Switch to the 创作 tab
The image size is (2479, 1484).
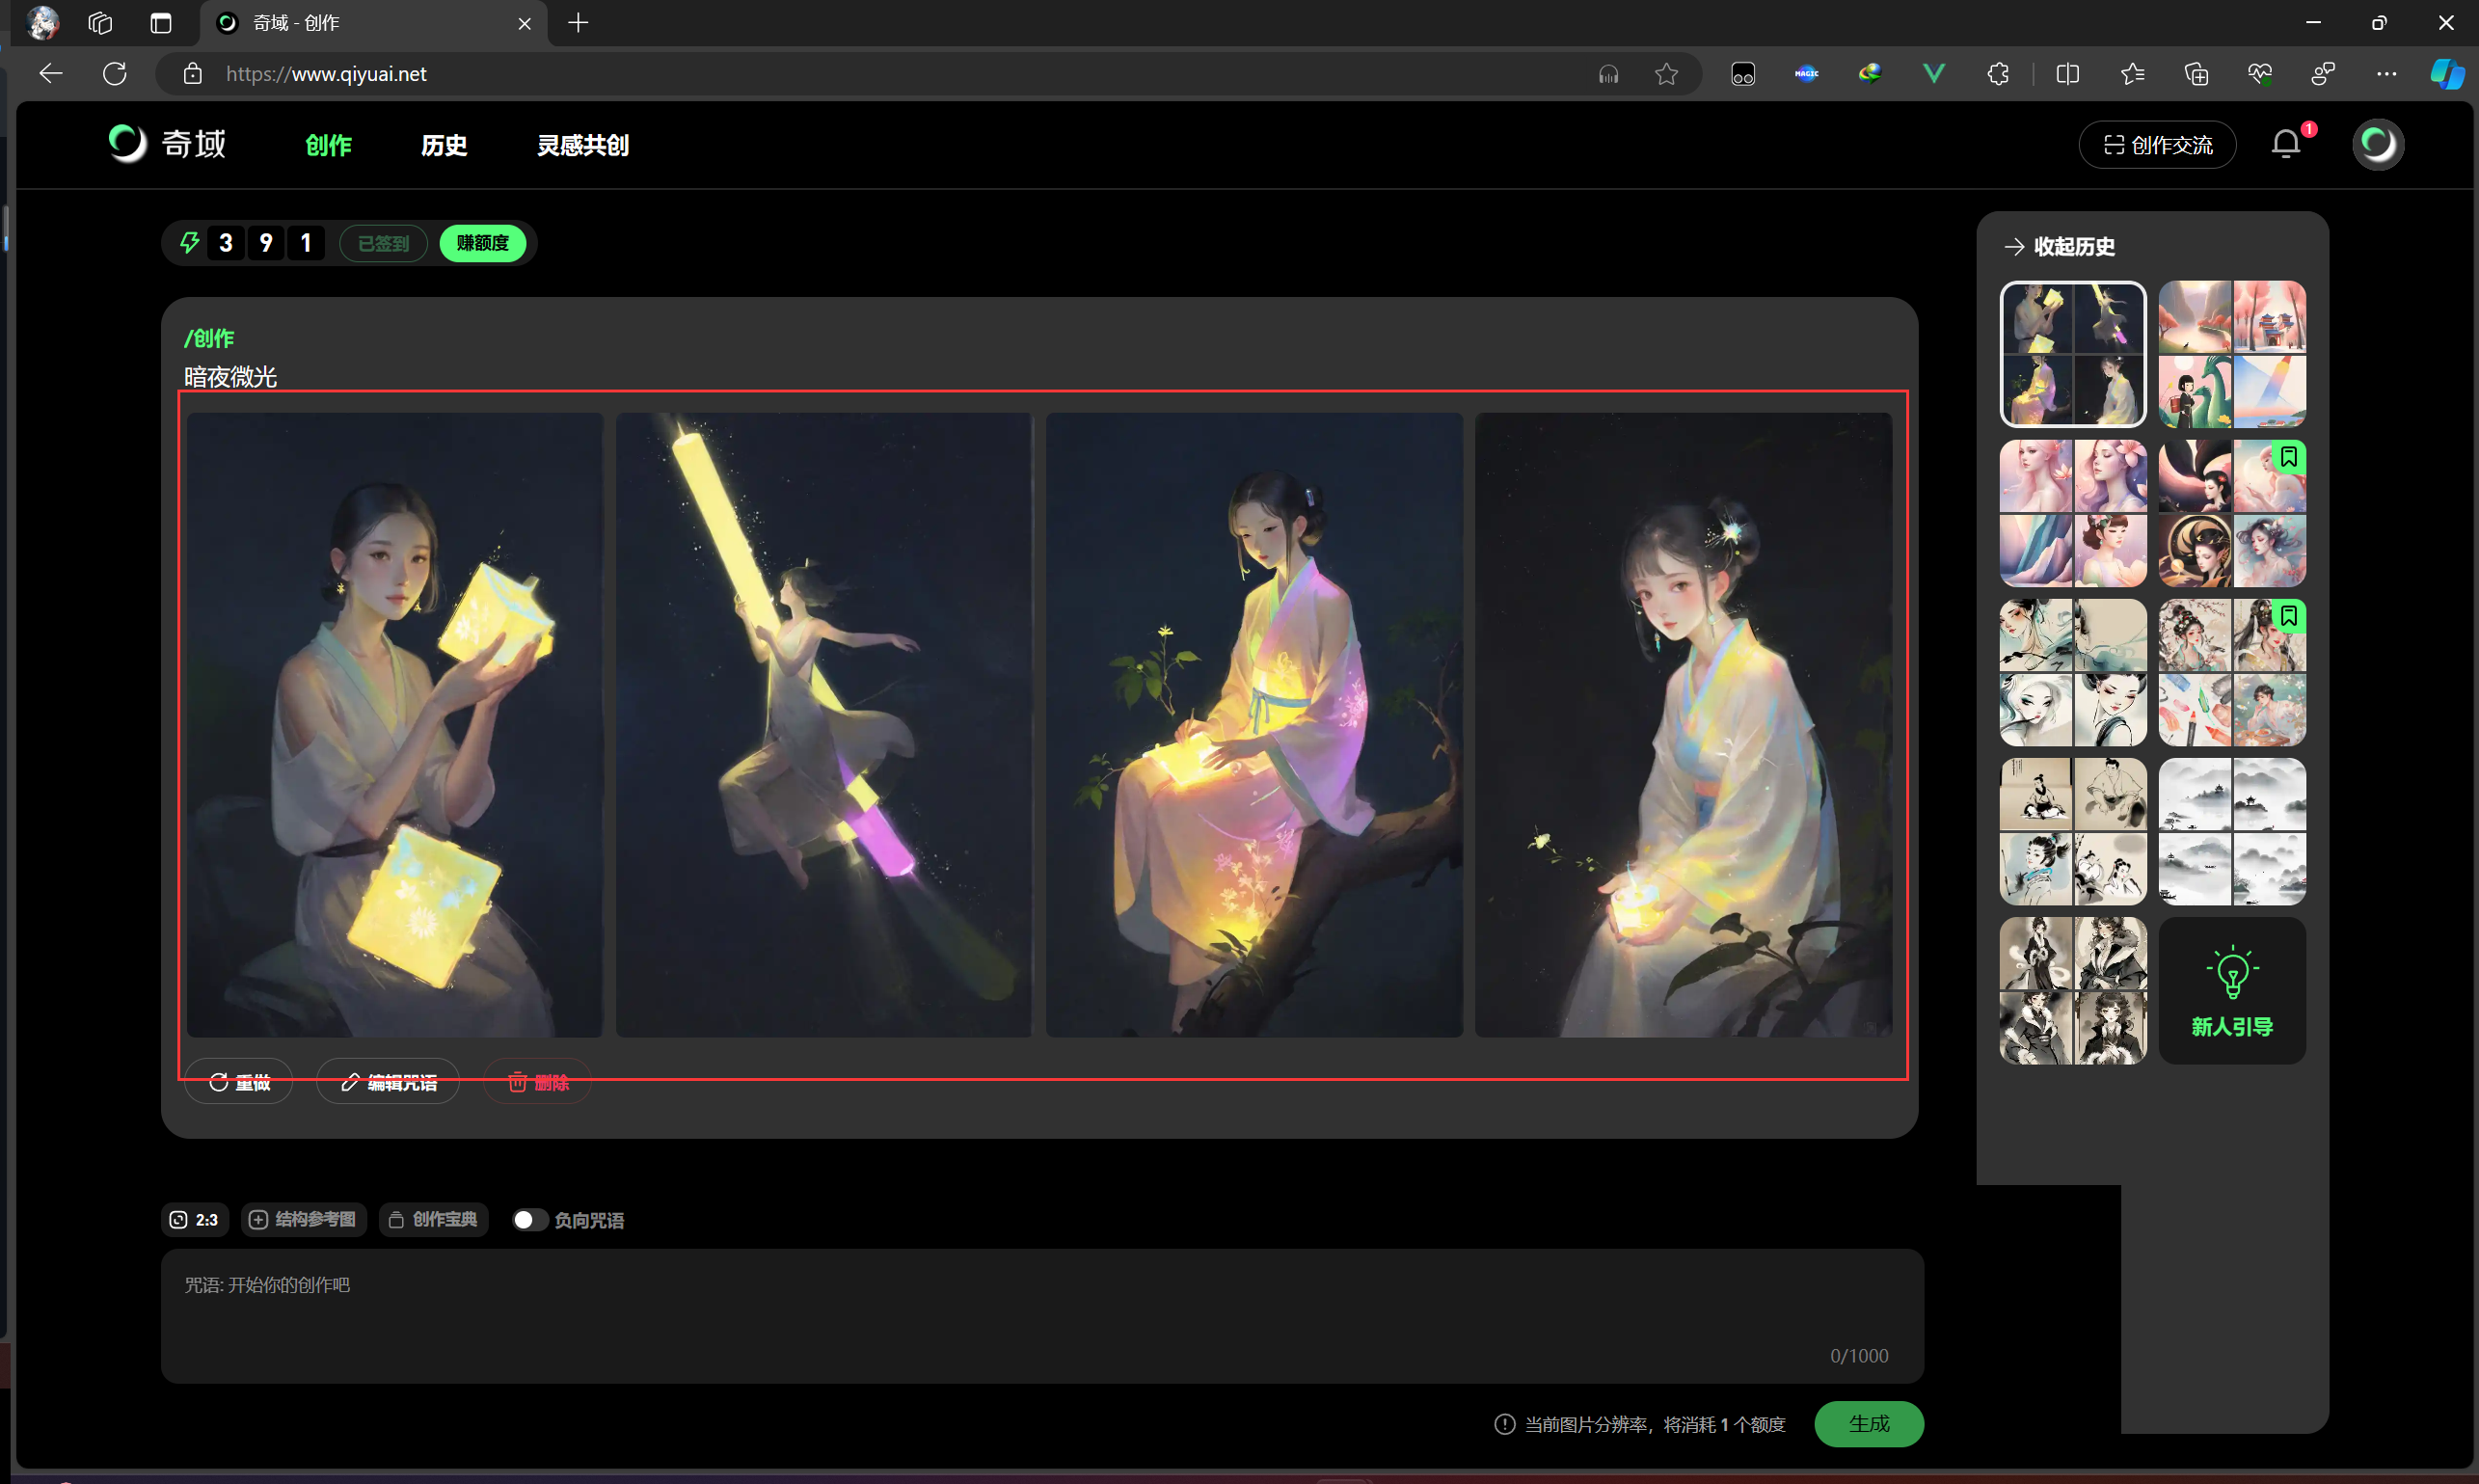[328, 145]
